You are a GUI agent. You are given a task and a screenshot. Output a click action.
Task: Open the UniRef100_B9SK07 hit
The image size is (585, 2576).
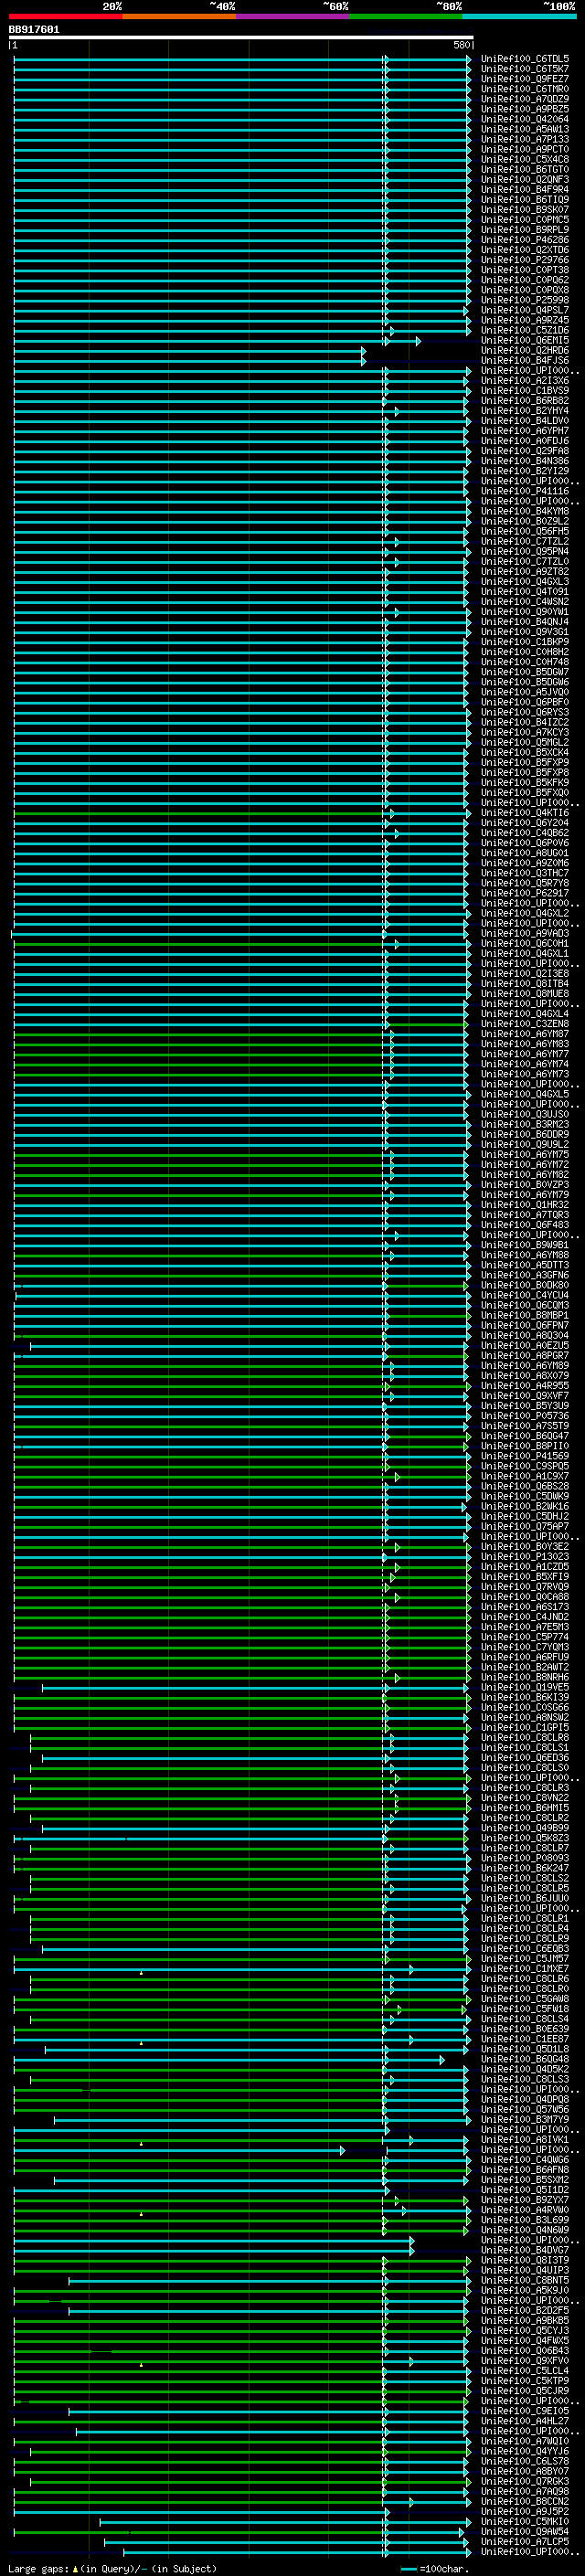[x=525, y=210]
